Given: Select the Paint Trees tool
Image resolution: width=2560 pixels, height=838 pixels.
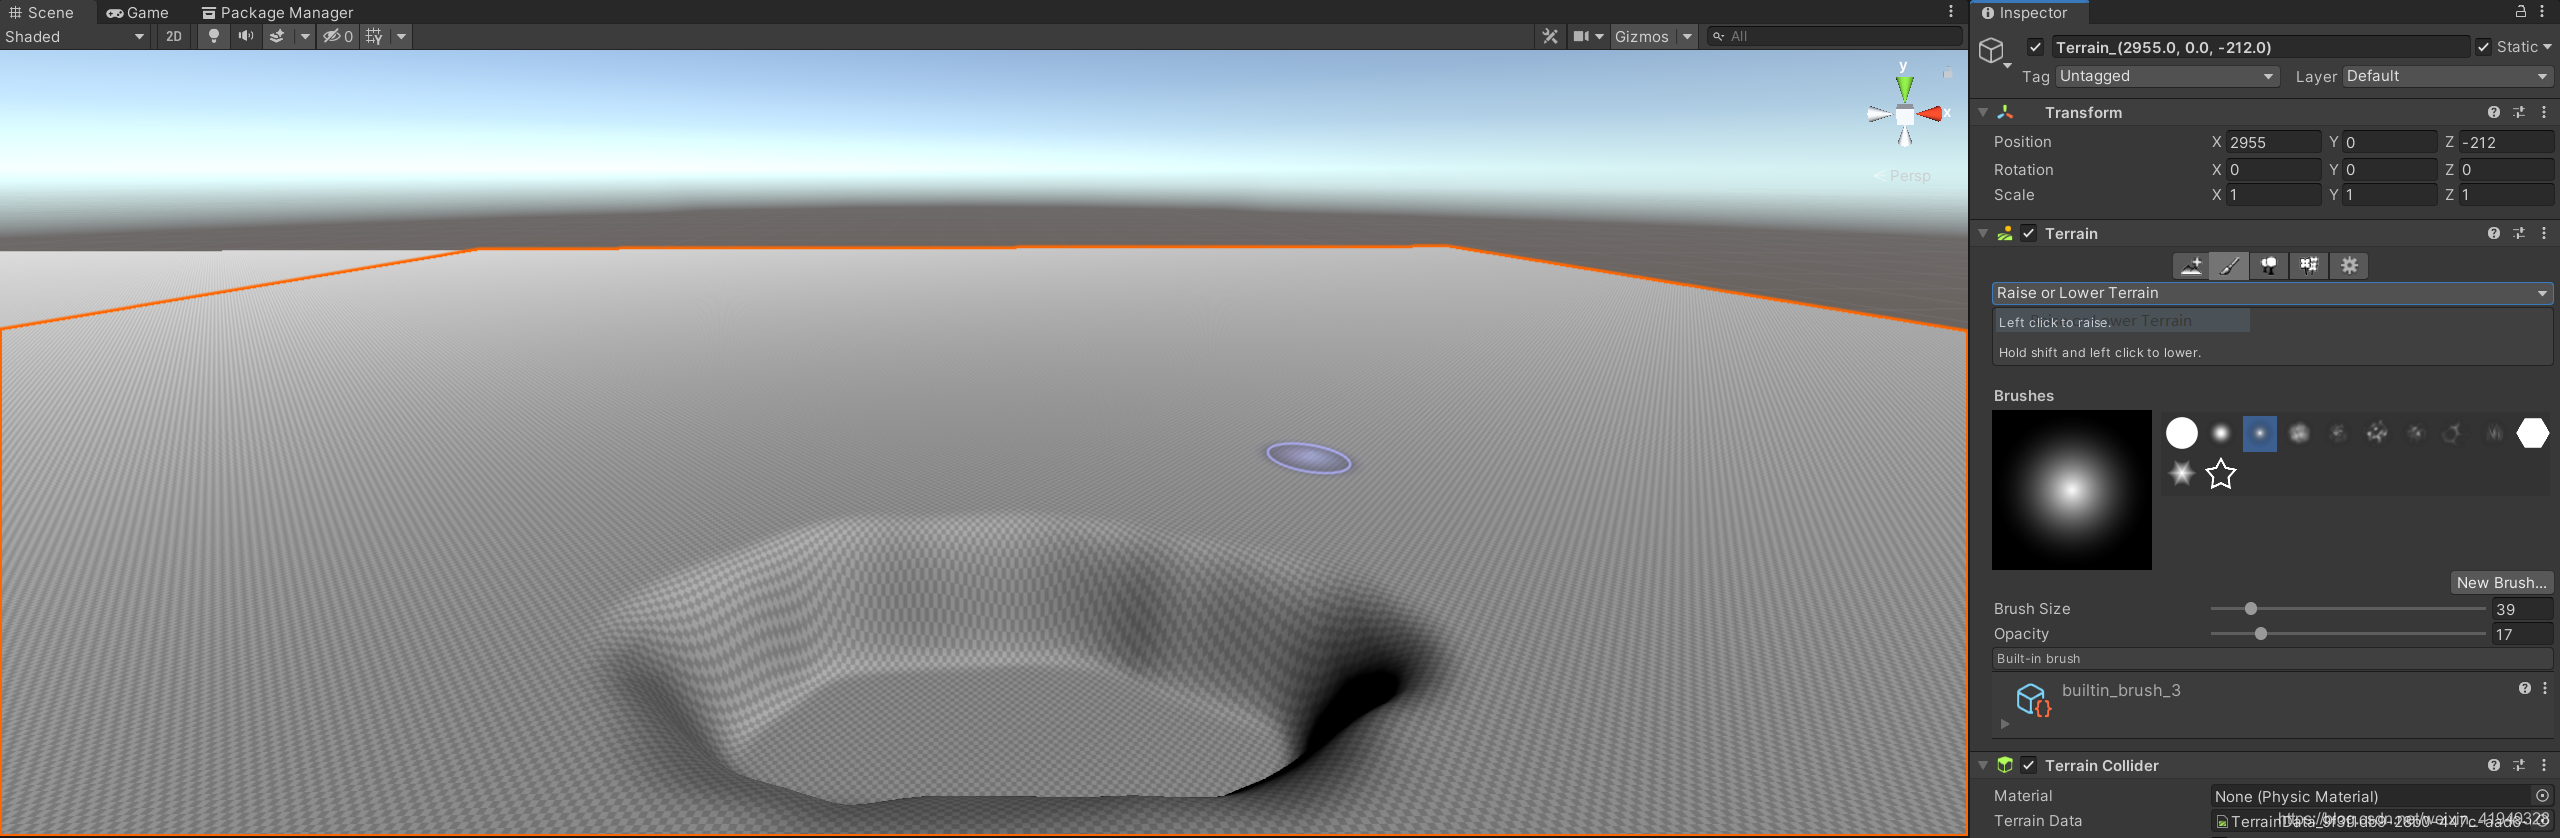Looking at the screenshot, I should tap(2269, 265).
